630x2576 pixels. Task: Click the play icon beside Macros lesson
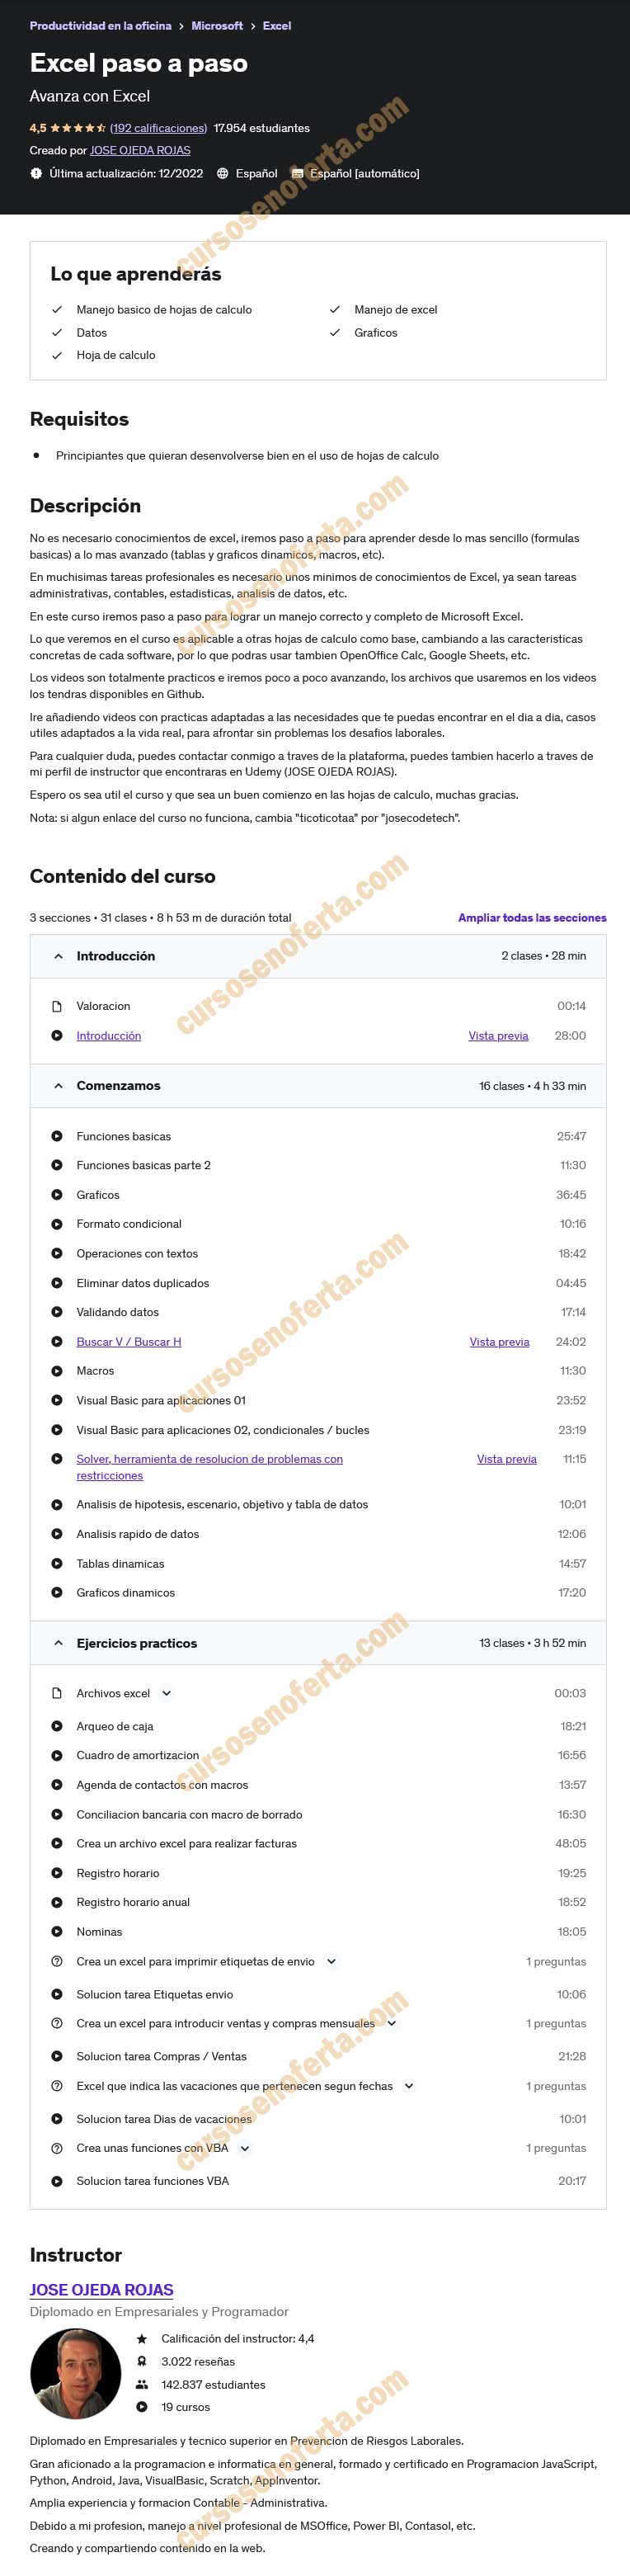(57, 1371)
